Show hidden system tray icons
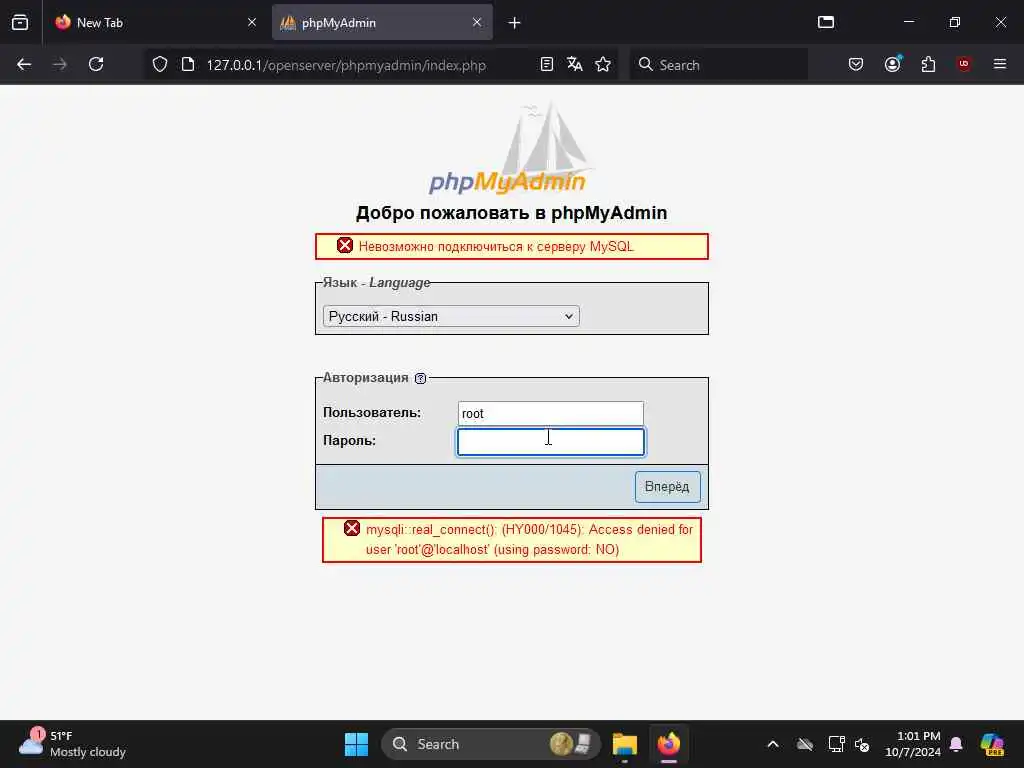Viewport: 1024px width, 768px height. 773,744
